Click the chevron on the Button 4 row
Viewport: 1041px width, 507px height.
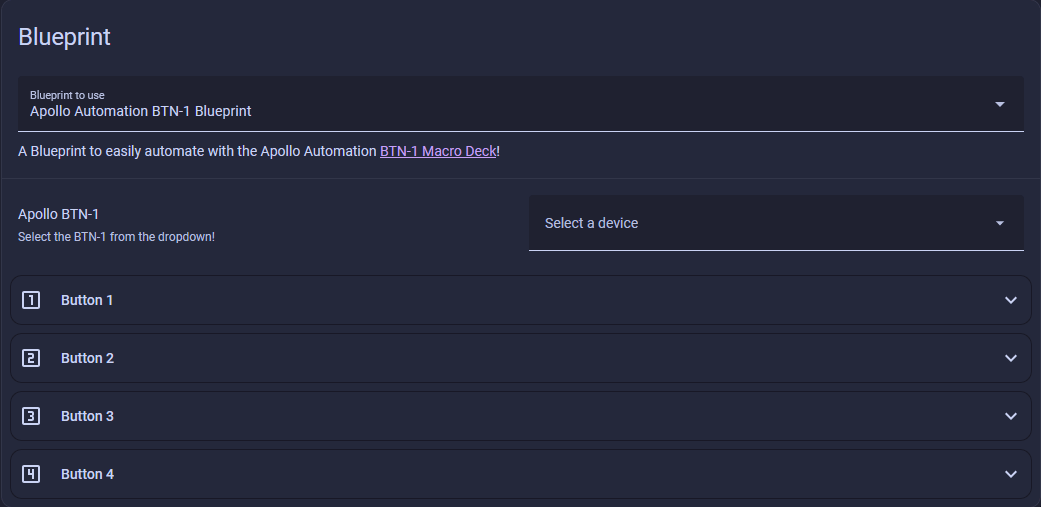1010,474
